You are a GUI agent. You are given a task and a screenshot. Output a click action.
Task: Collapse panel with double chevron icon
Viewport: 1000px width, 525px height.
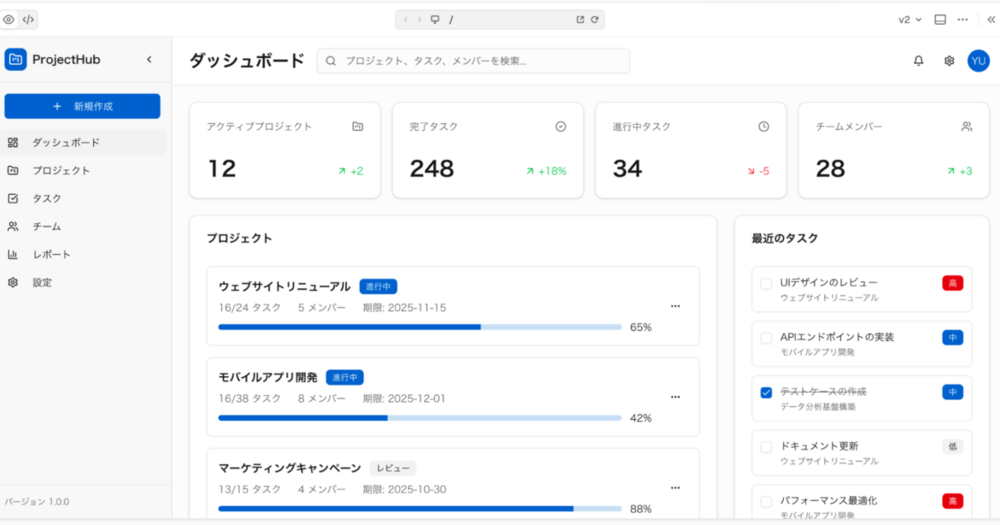point(991,20)
